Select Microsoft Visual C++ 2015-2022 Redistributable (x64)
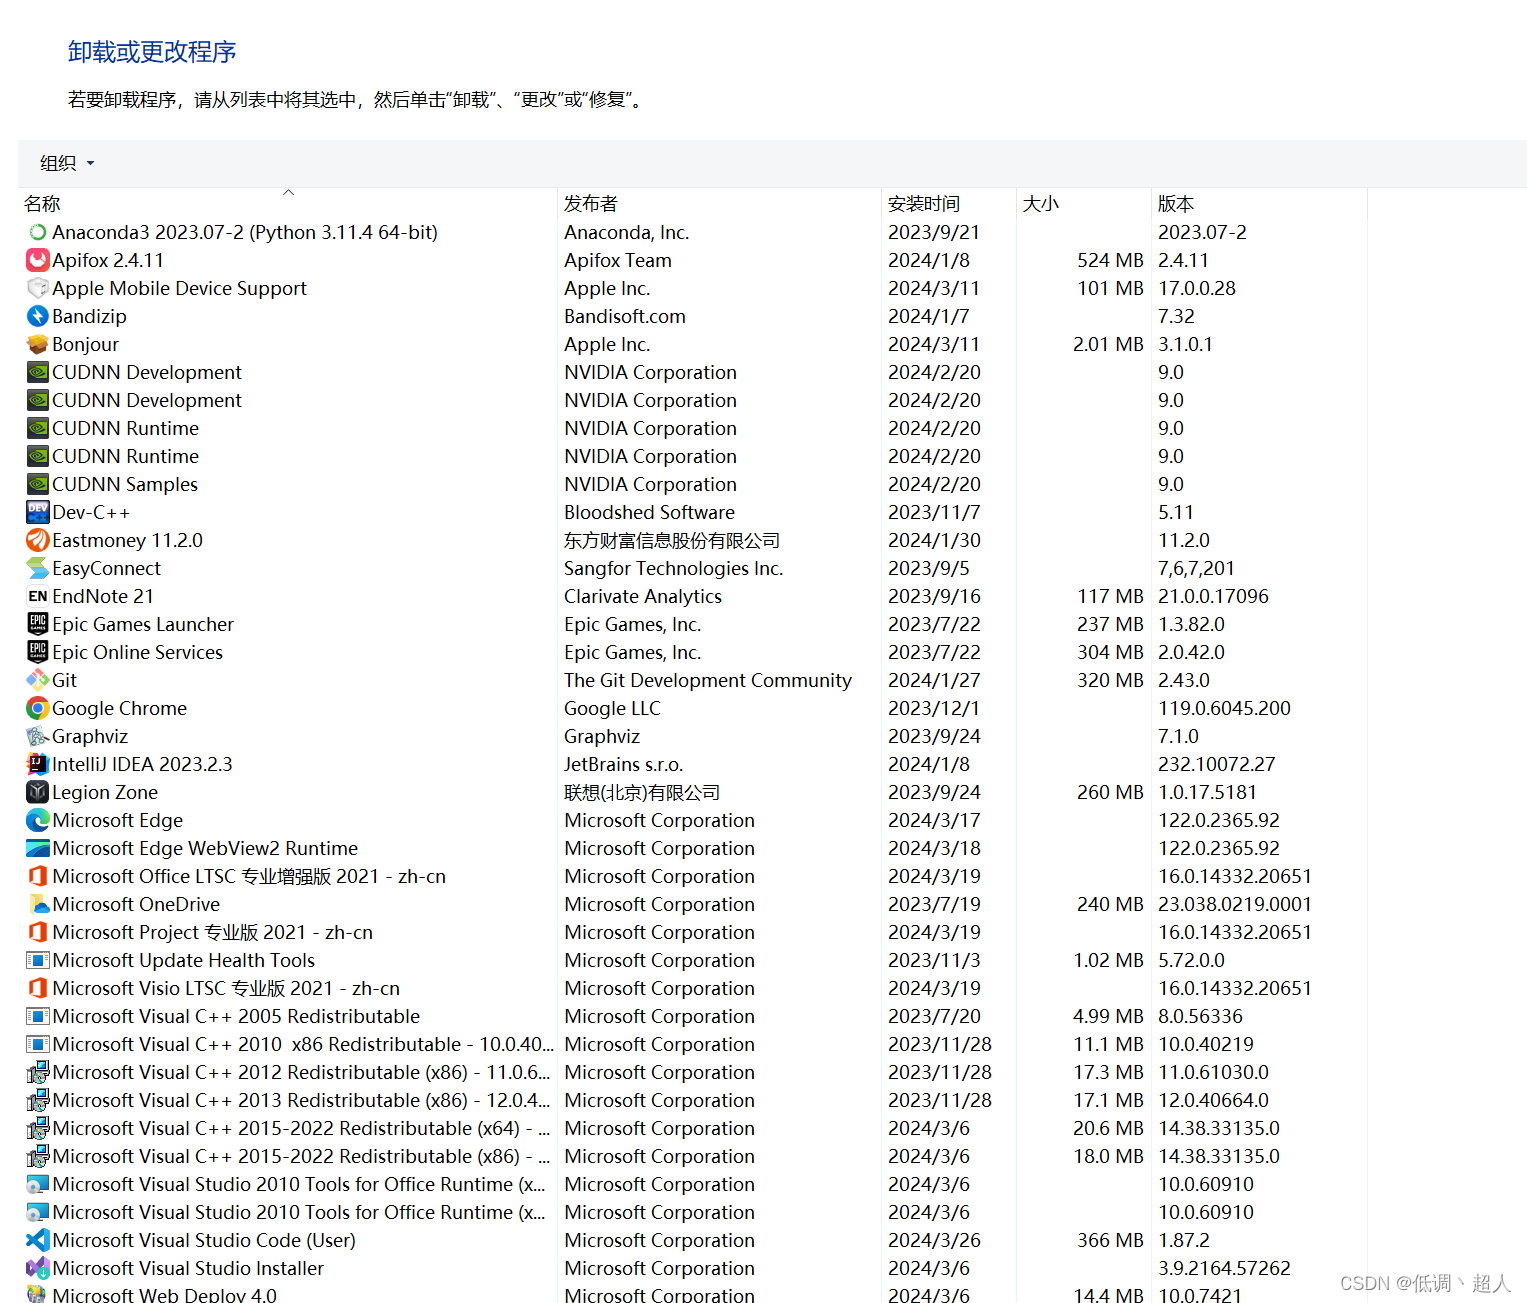 [302, 1128]
